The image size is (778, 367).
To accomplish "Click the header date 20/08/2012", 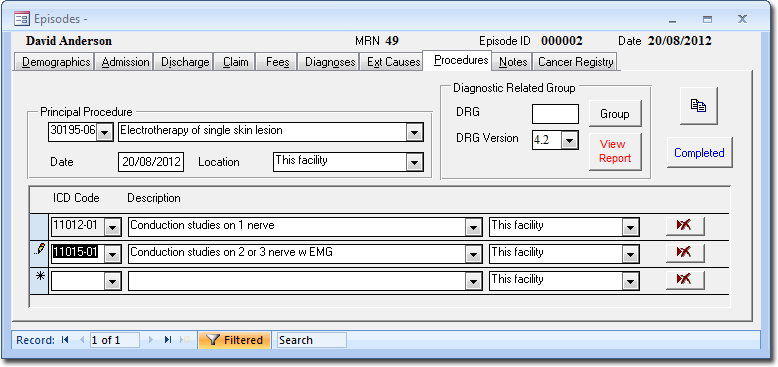I will [x=680, y=41].
